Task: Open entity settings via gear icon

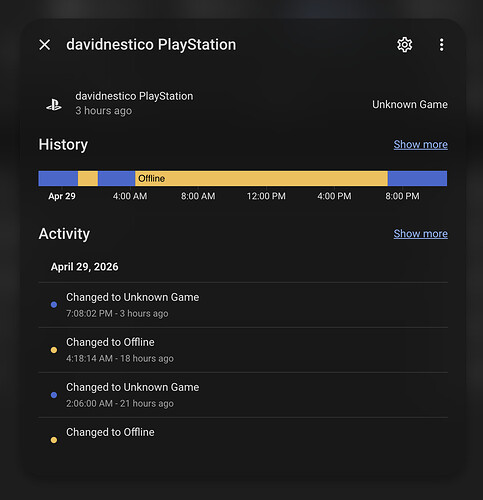Action: tap(405, 45)
